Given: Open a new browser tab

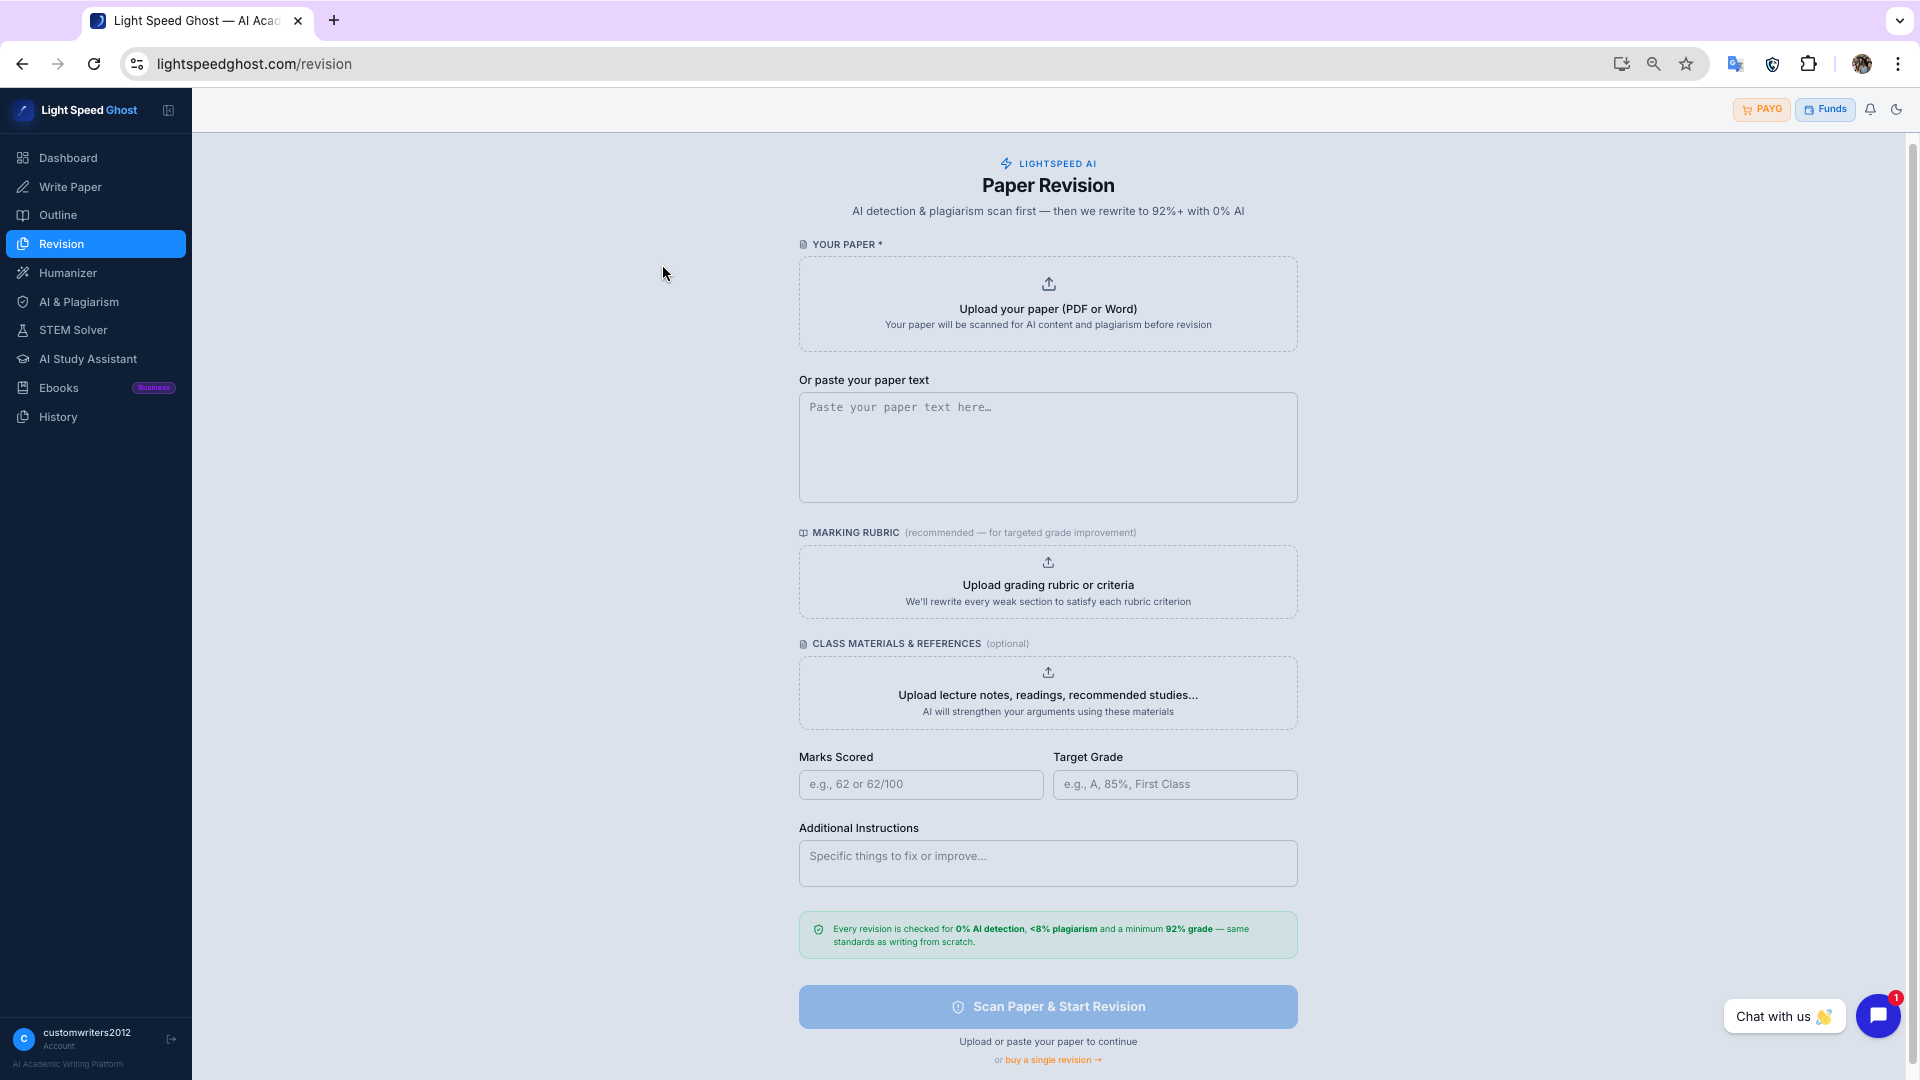Looking at the screenshot, I should [x=334, y=20].
